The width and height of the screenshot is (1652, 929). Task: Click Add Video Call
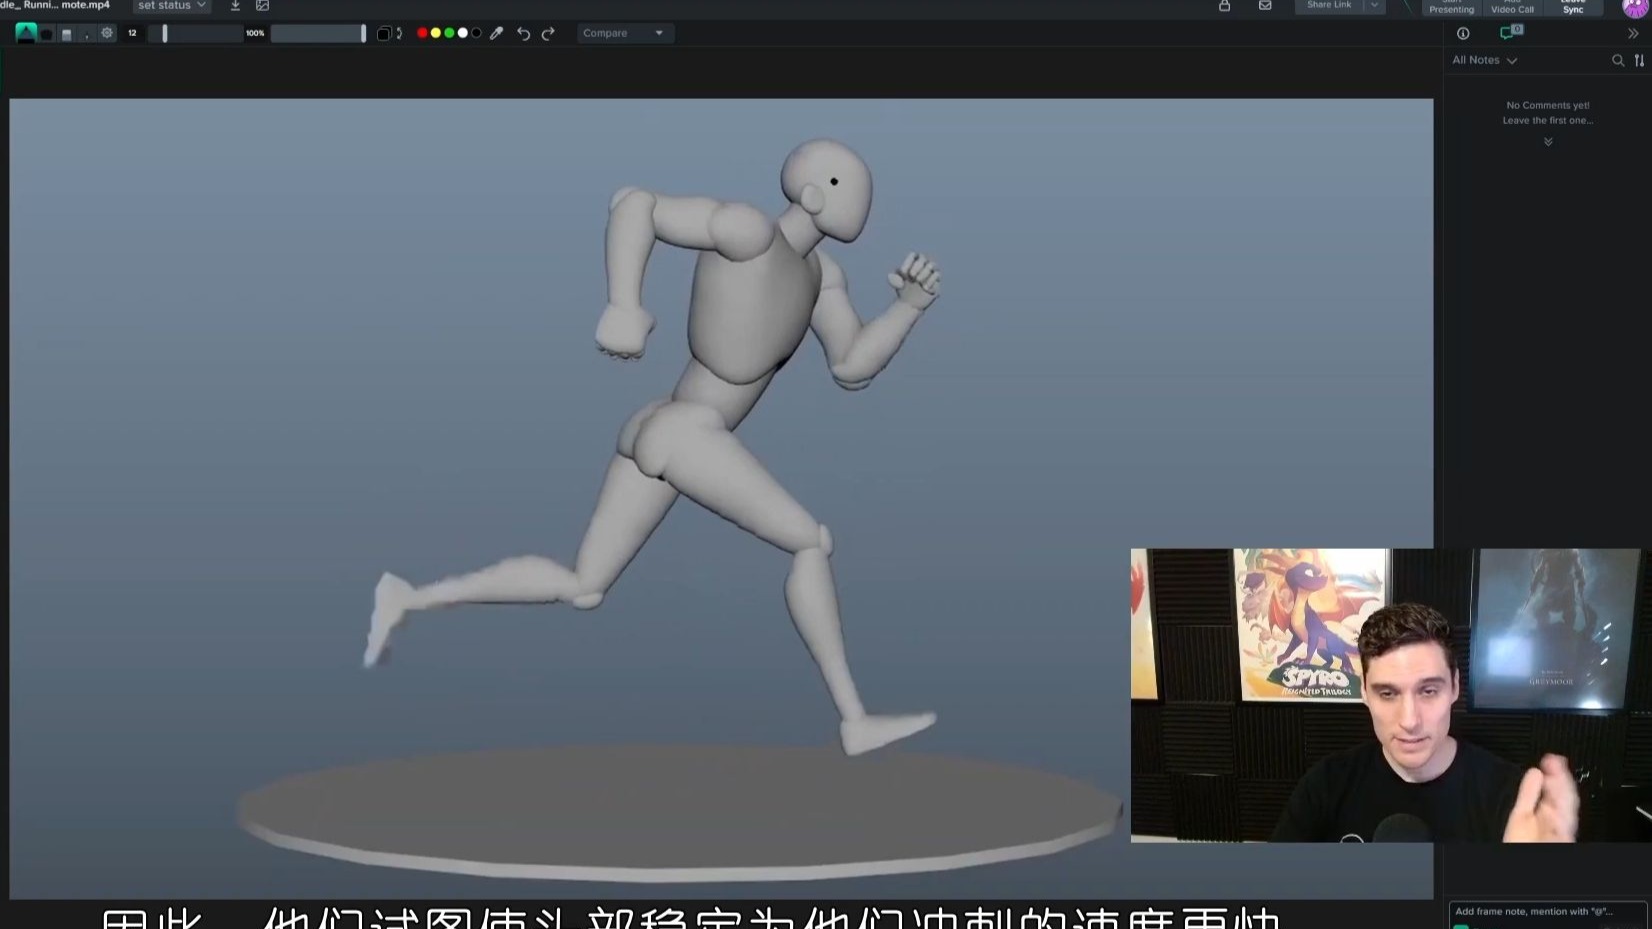point(1512,7)
